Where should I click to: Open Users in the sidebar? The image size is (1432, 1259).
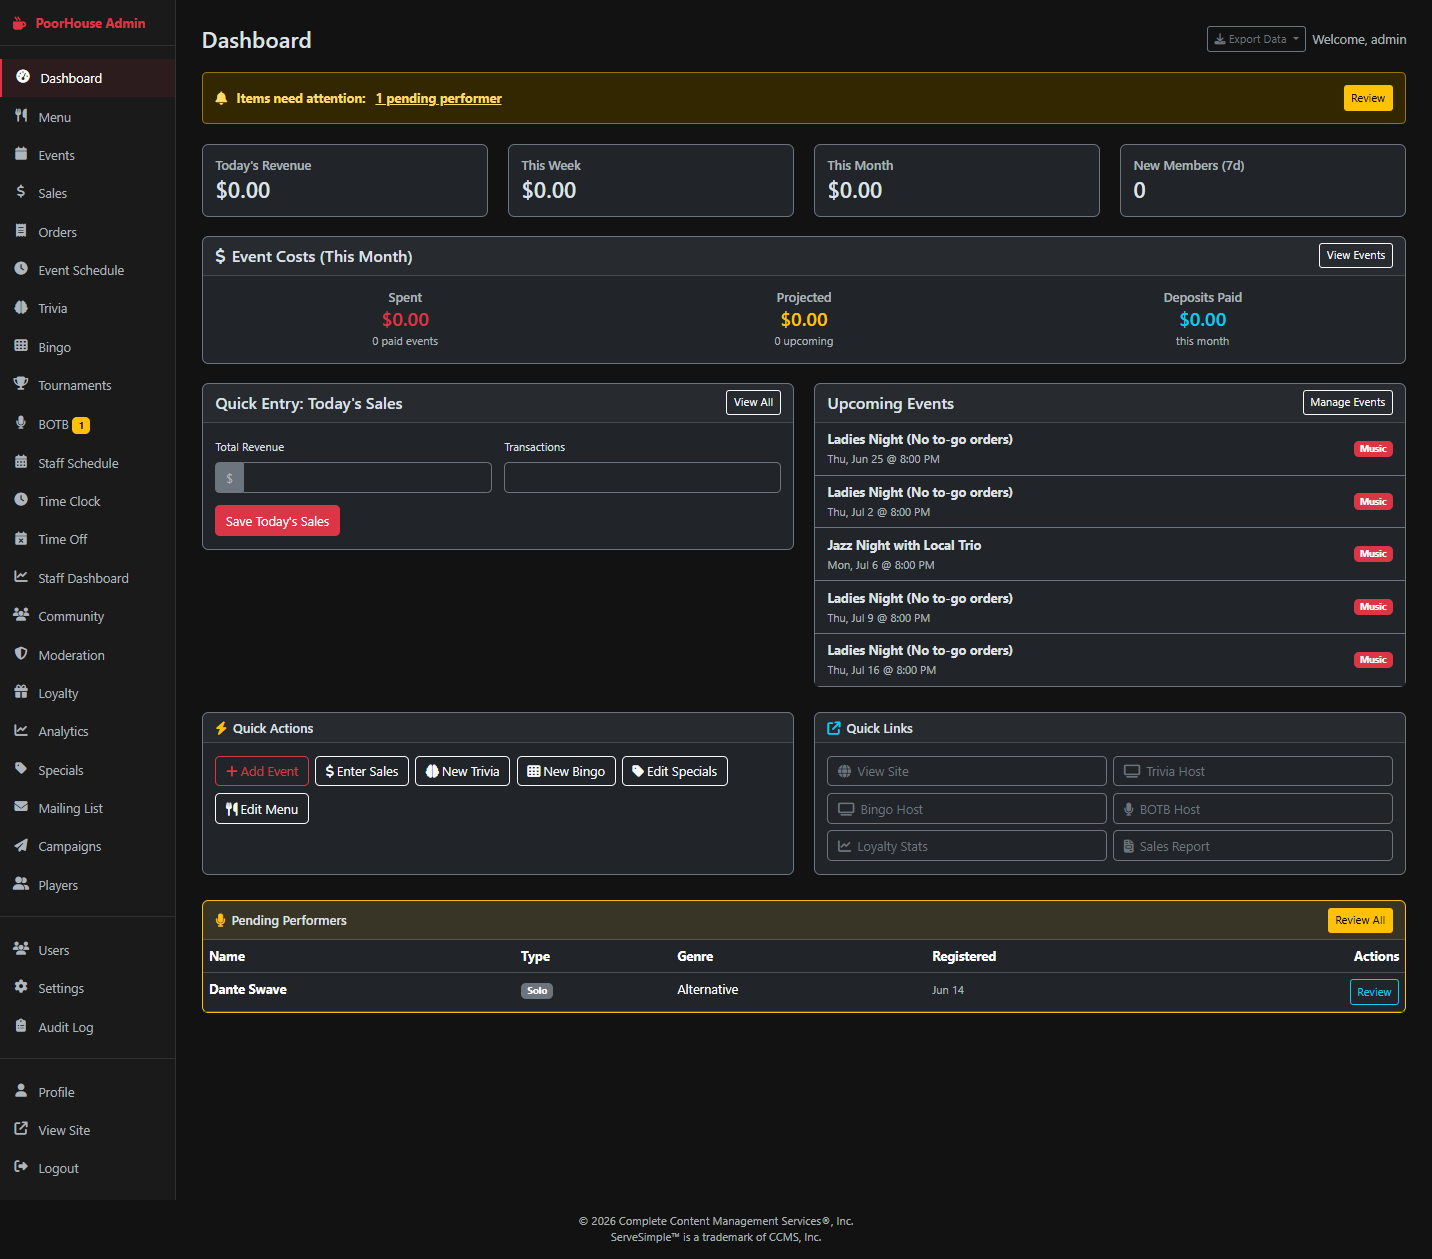coord(88,950)
